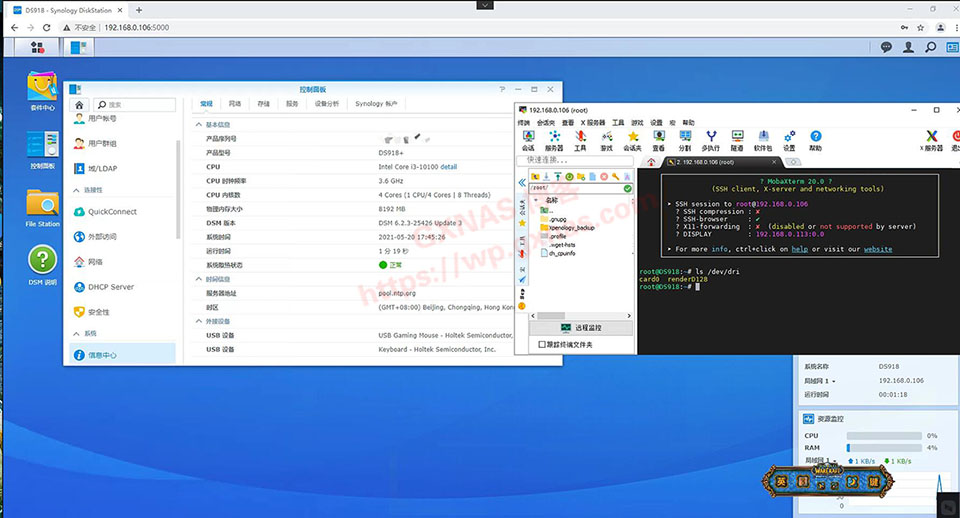960x518 pixels.
Task: Click the remote monitoring button
Action: 581,328
